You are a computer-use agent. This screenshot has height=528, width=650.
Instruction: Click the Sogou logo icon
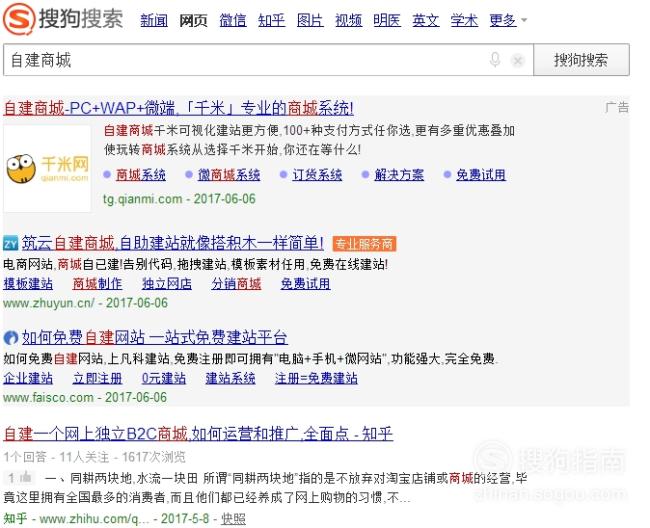(x=18, y=18)
